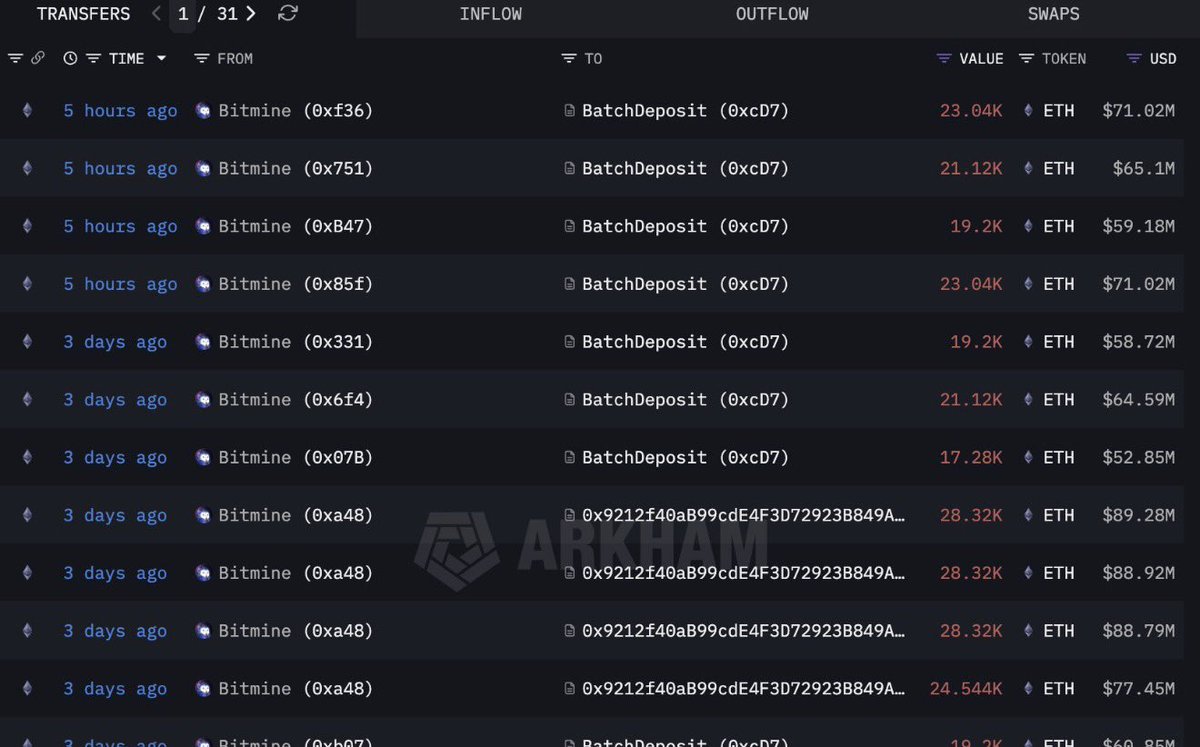This screenshot has width=1200, height=747.
Task: Open the leftmost filter icon in header
Action: tap(15, 59)
